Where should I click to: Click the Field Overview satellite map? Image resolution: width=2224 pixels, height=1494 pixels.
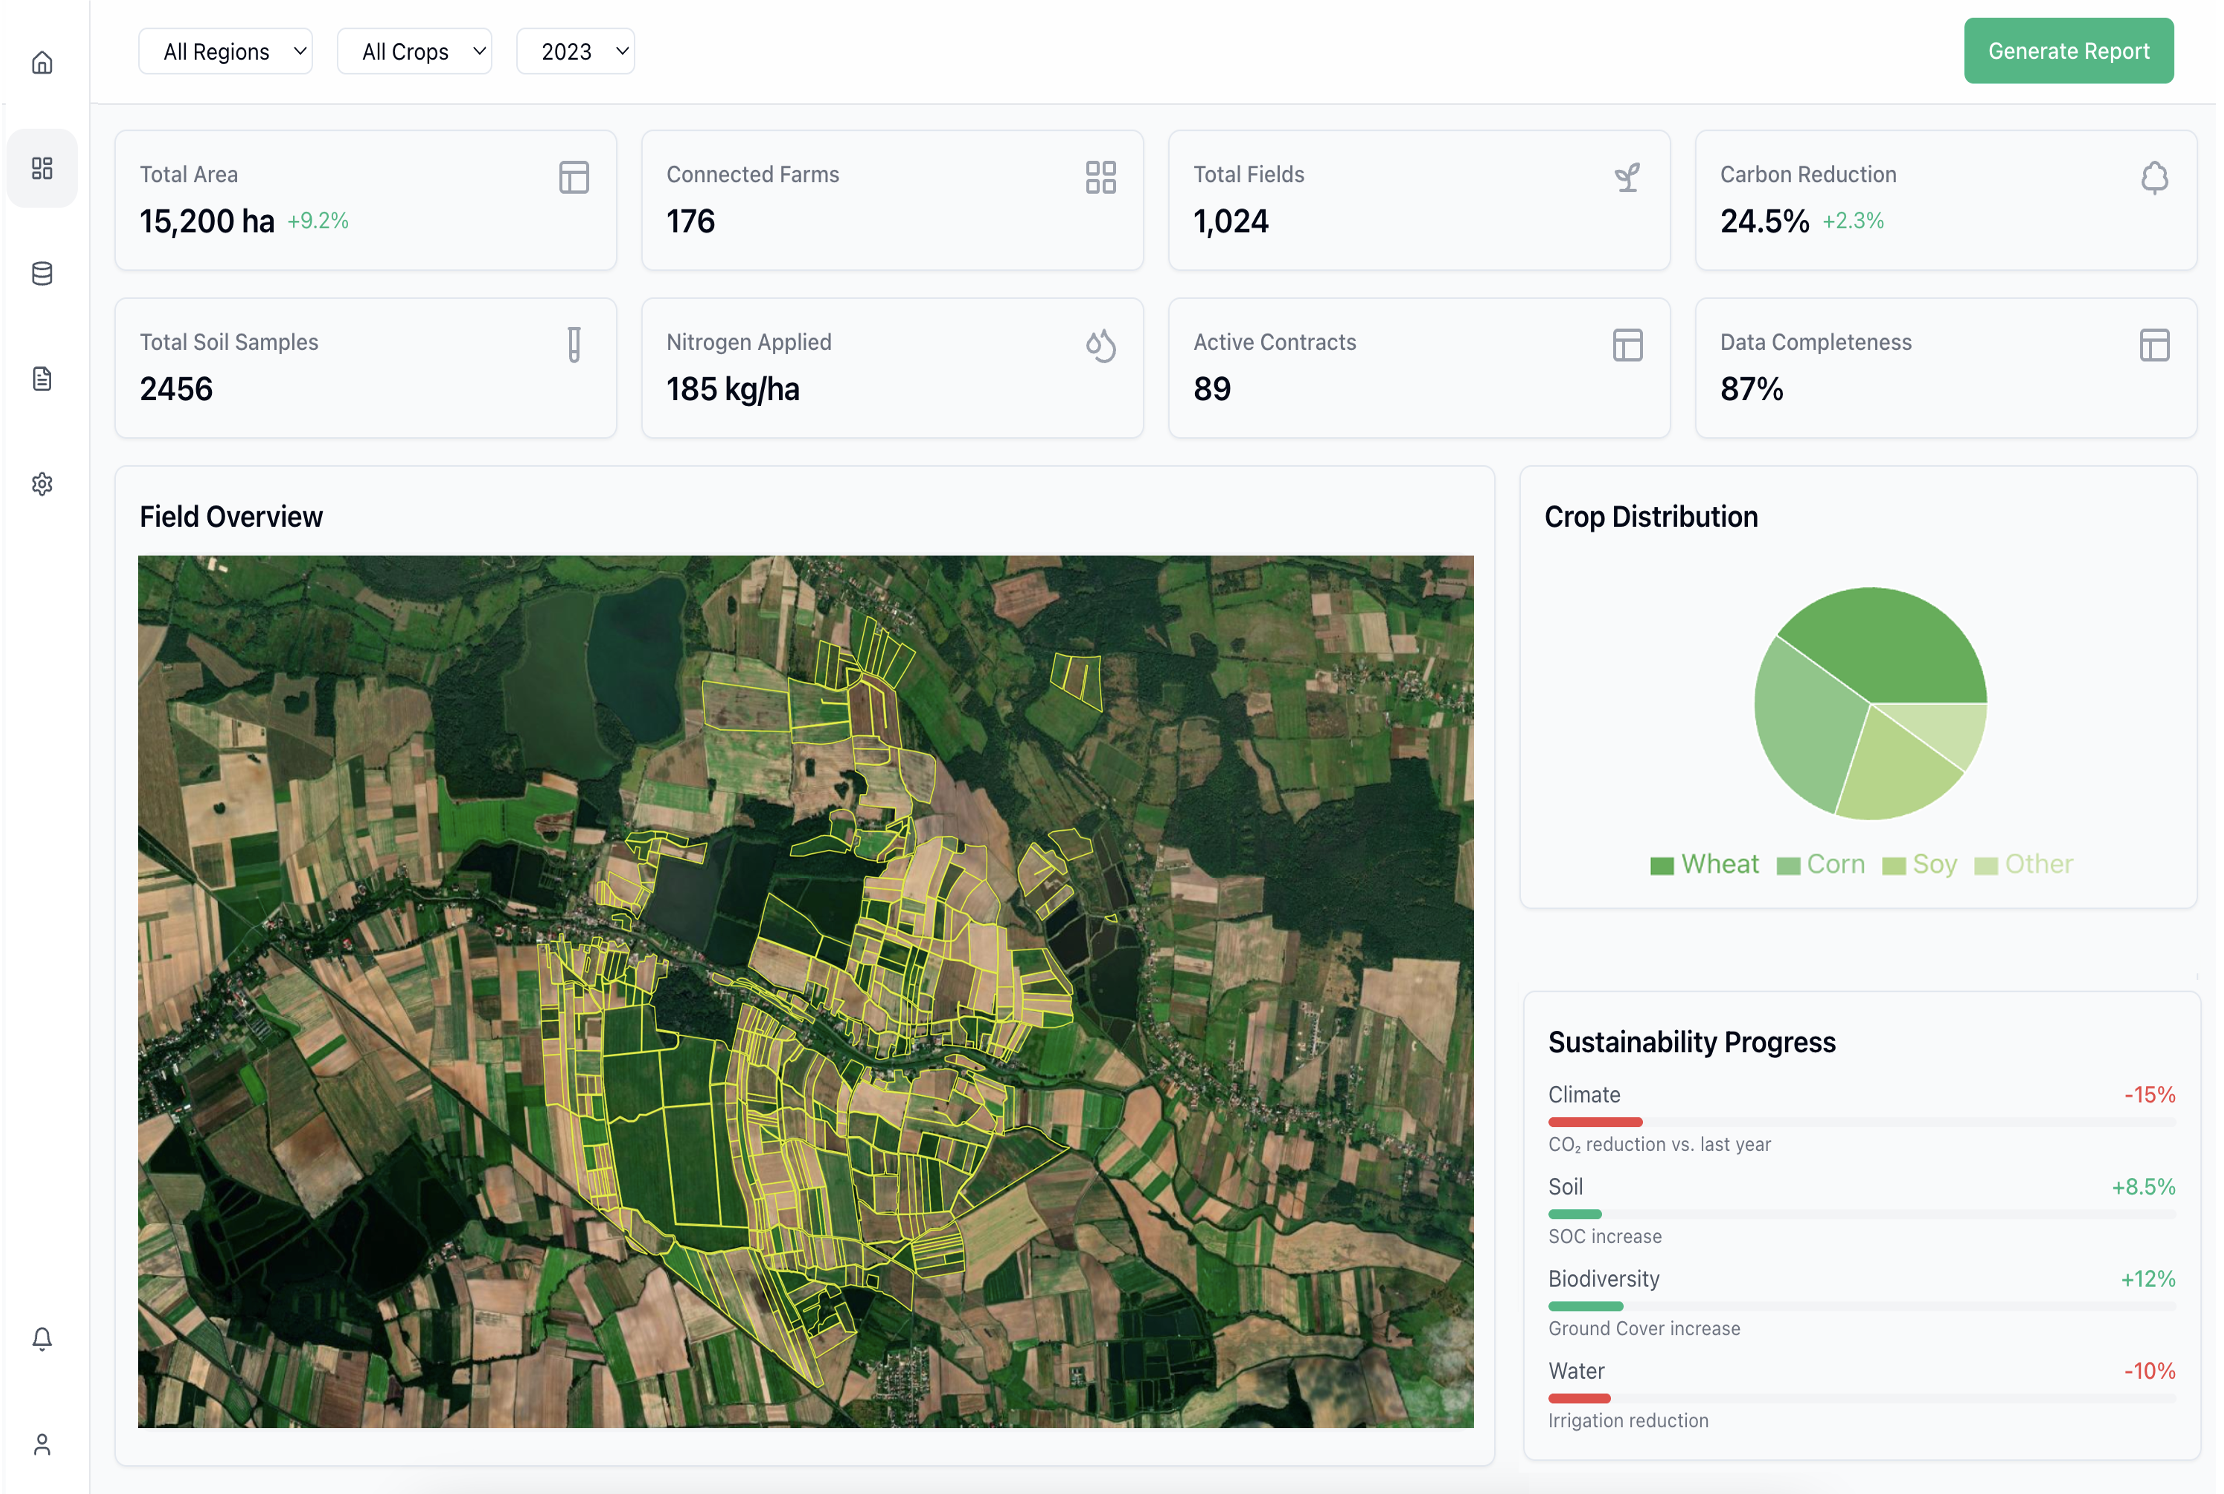coord(805,991)
